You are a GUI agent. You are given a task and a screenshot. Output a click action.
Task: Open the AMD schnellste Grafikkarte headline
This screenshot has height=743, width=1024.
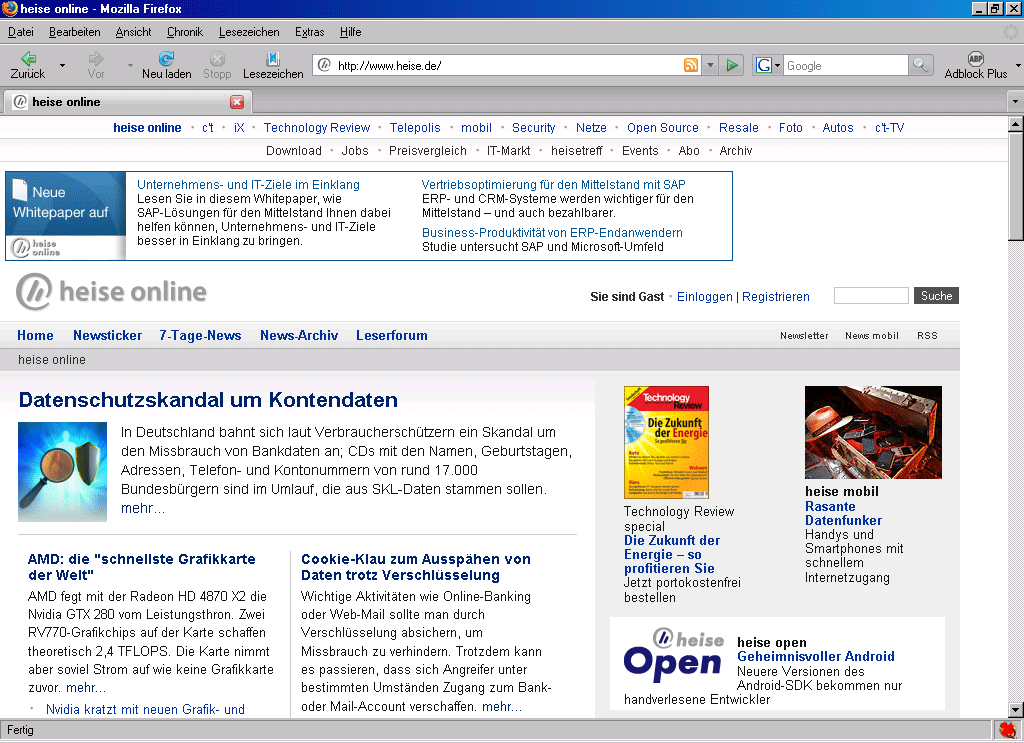[142, 567]
